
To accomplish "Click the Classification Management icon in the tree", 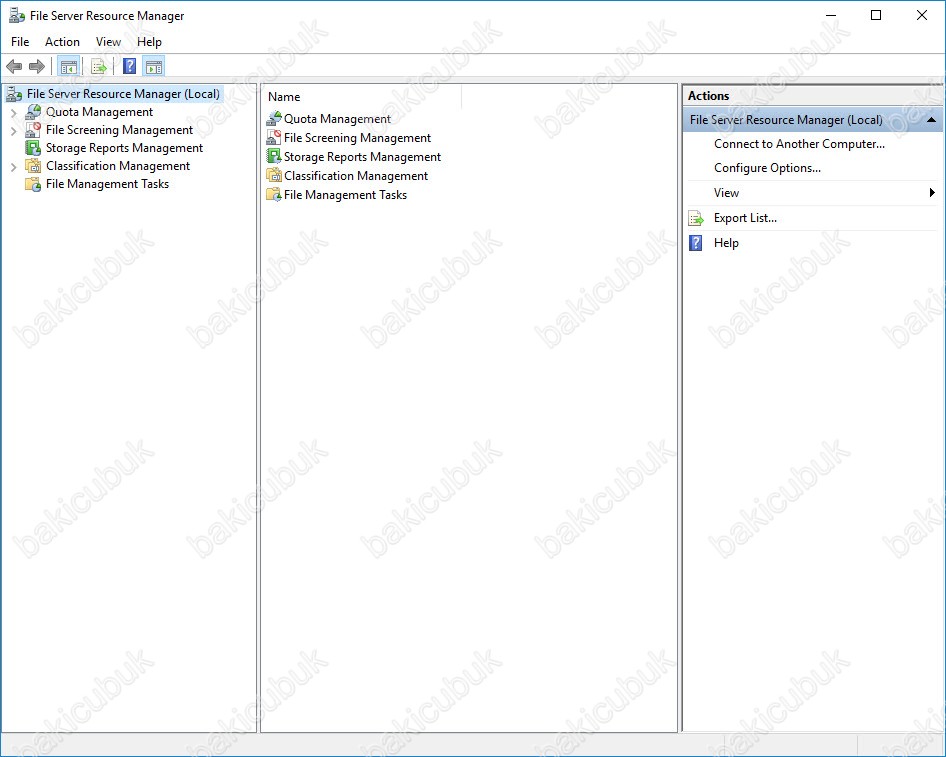I will (x=33, y=166).
